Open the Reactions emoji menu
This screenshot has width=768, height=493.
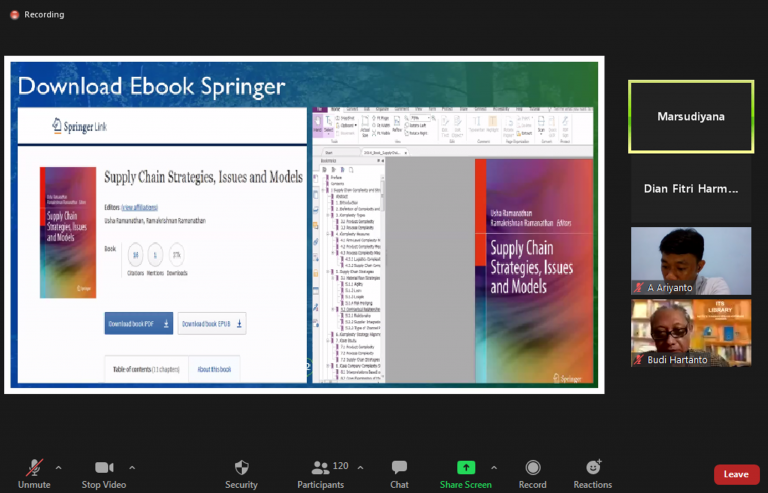coord(593,467)
